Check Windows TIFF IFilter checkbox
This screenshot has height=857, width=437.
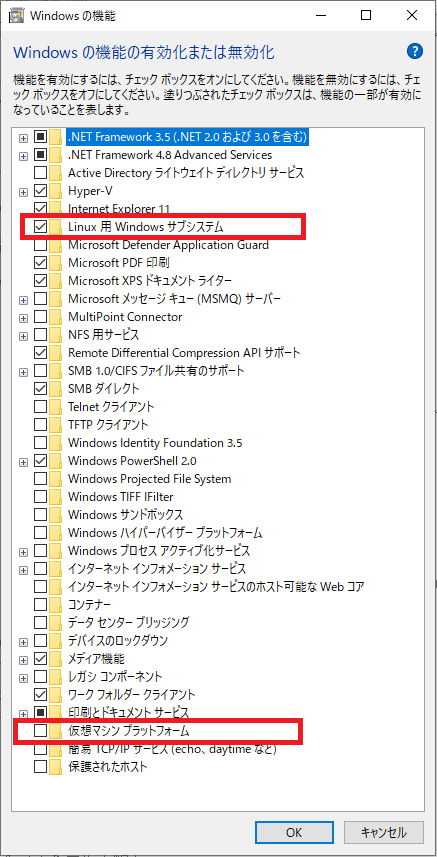click(x=40, y=497)
